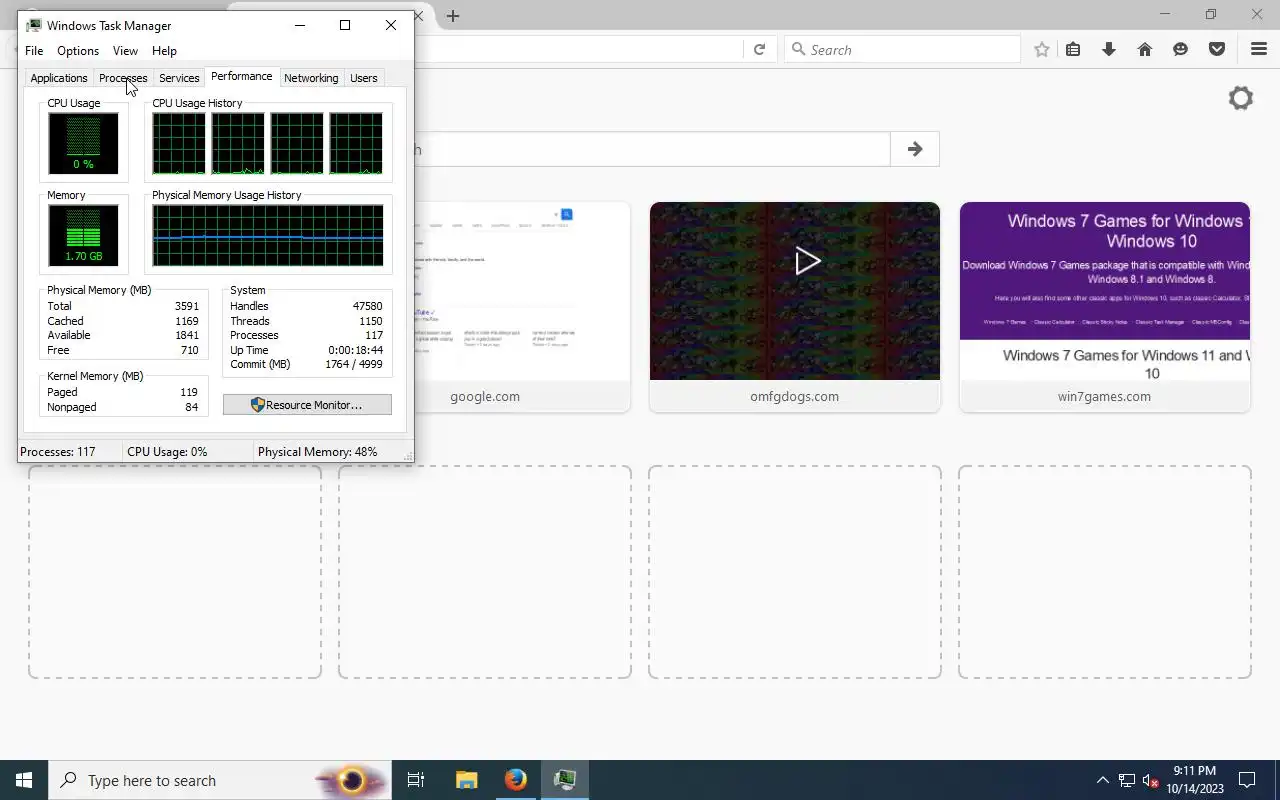Click the Available 1841 memory row
The width and height of the screenshot is (1280, 800).
(123, 335)
